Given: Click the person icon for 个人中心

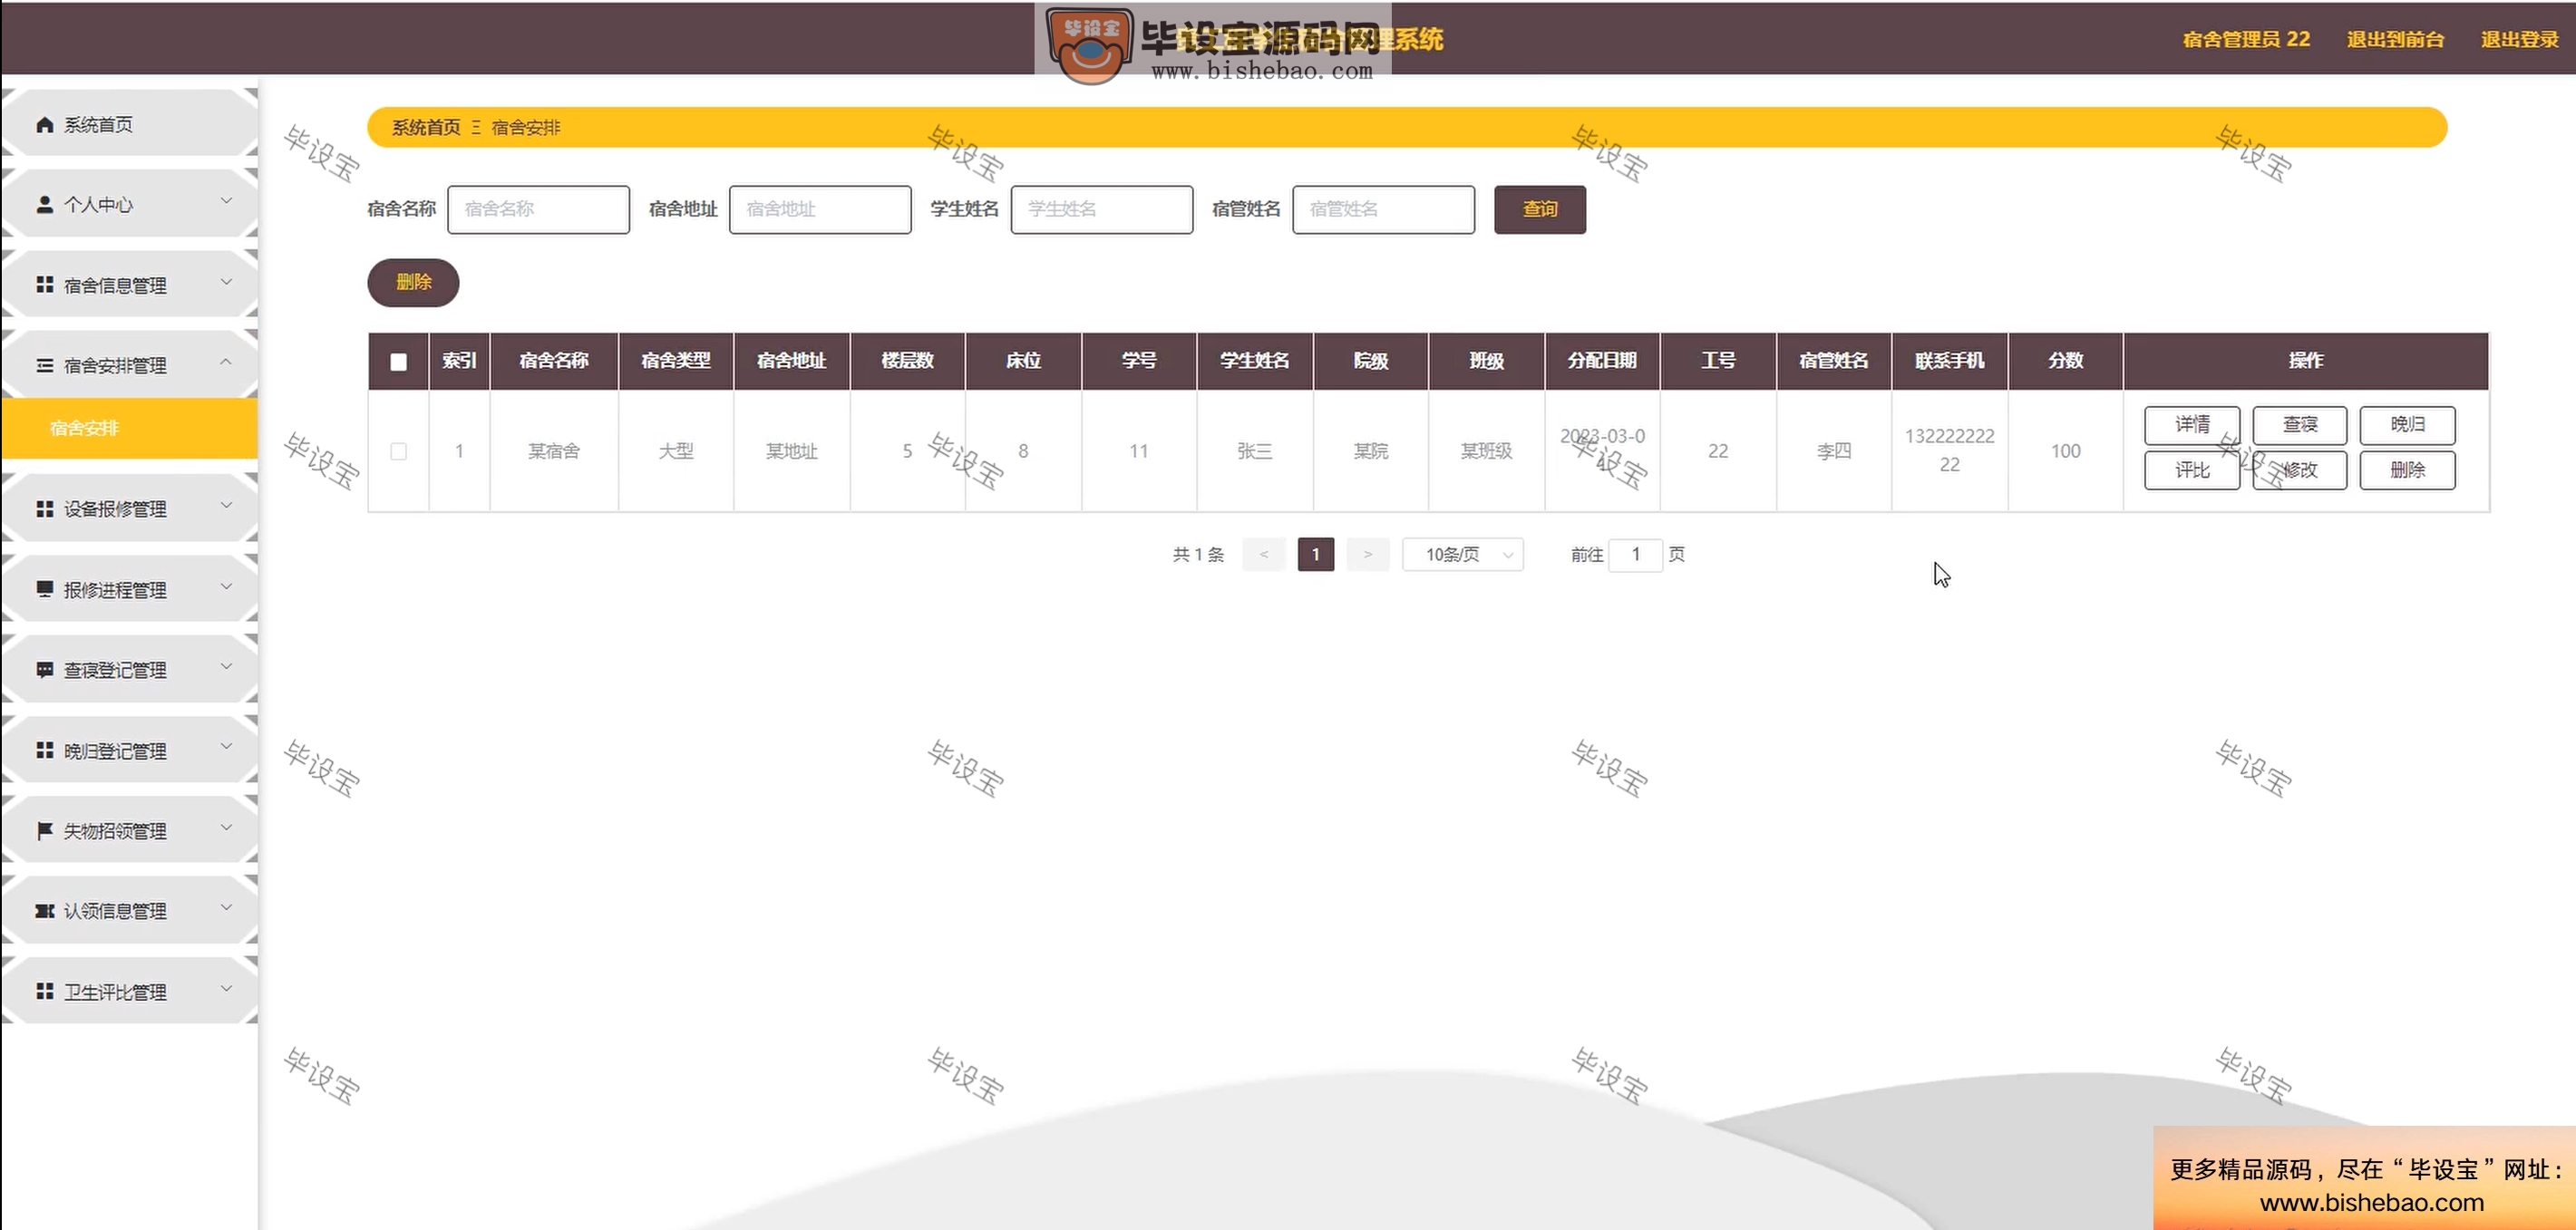Looking at the screenshot, I should click(x=44, y=204).
